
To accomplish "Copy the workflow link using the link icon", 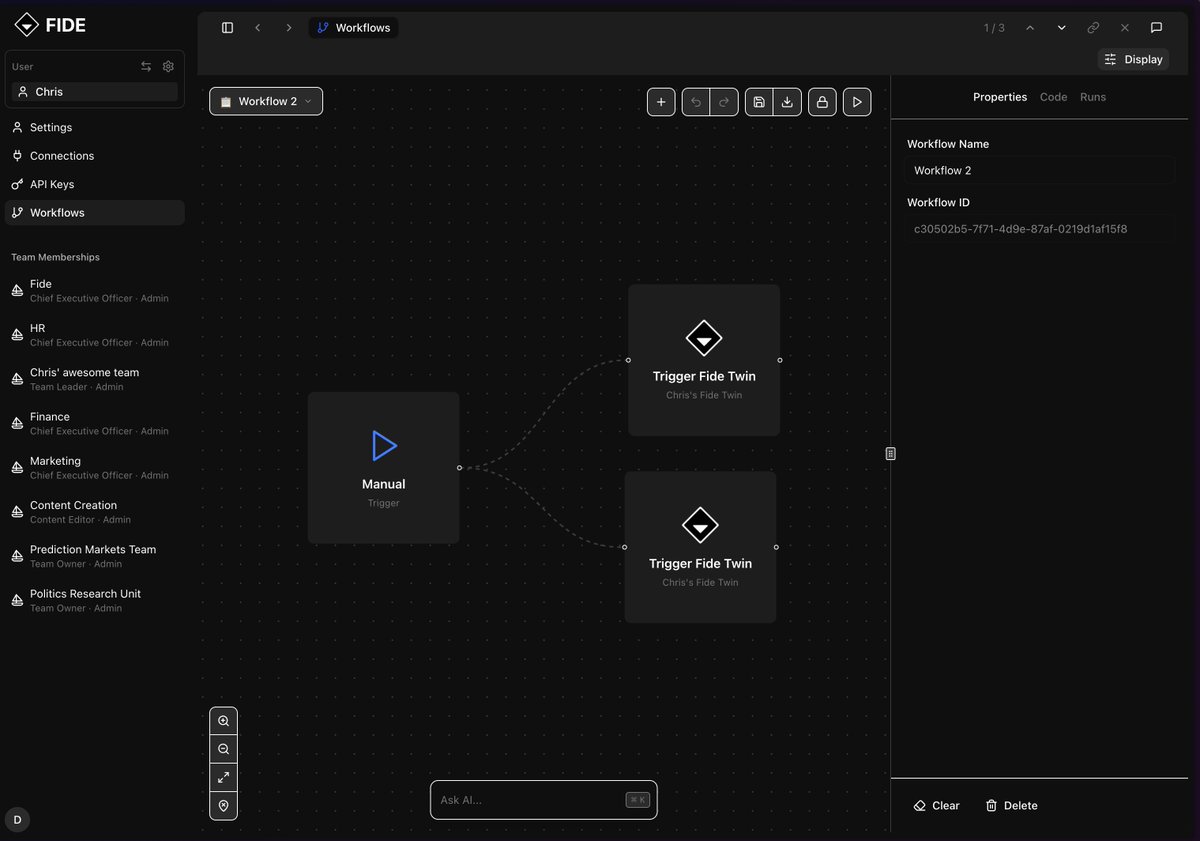I will coord(1093,27).
